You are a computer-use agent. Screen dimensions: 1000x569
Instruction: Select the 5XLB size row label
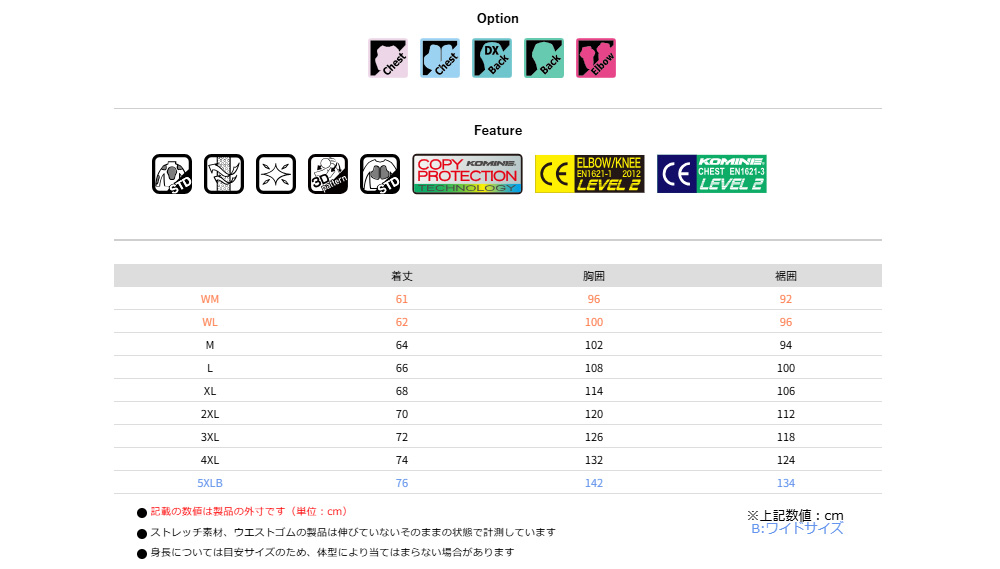(210, 483)
